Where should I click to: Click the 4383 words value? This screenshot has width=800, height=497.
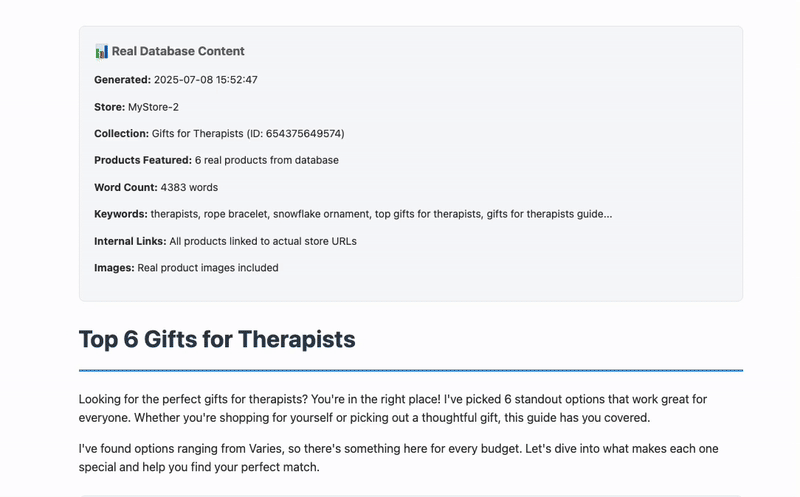(189, 187)
